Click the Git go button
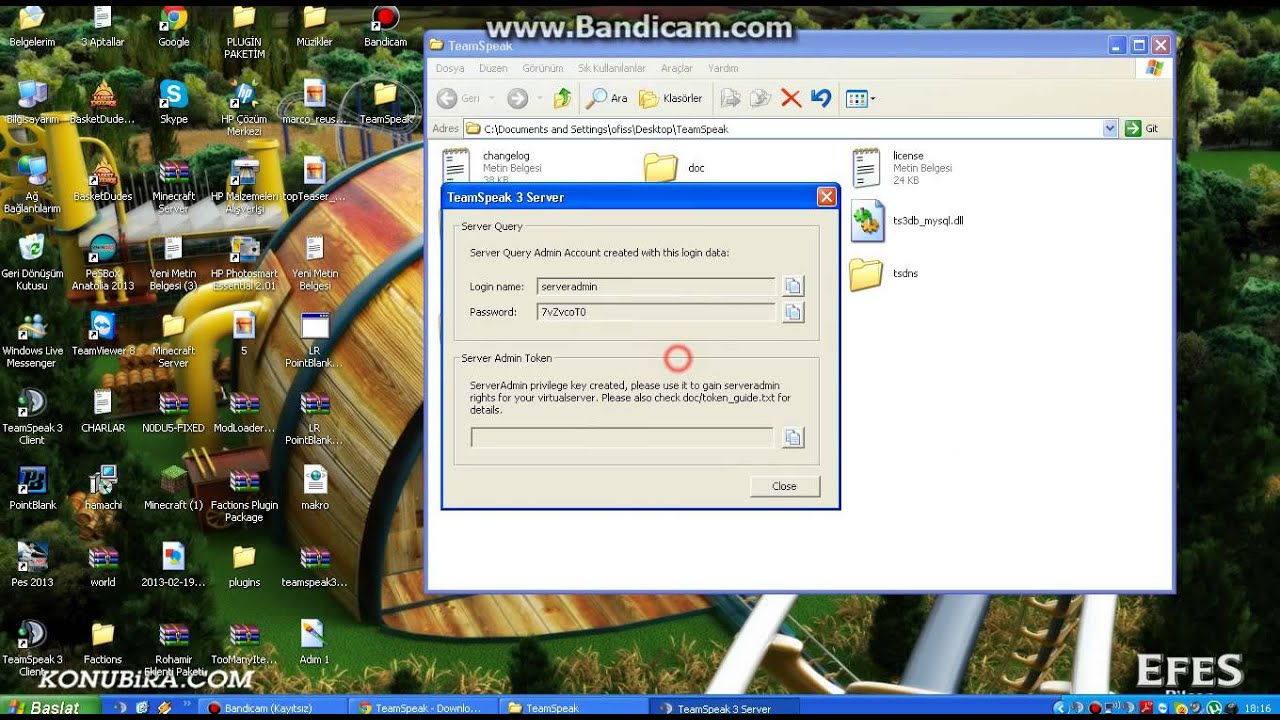Image resolution: width=1280 pixels, height=720 pixels. (1142, 129)
